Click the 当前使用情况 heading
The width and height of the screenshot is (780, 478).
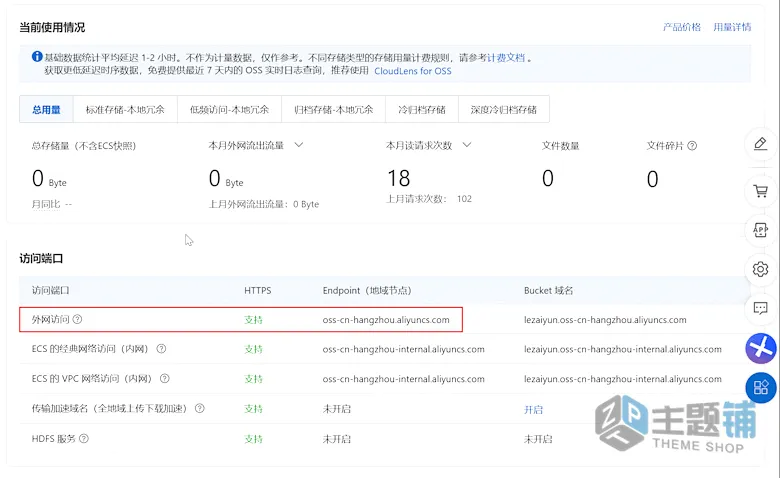click(52, 27)
